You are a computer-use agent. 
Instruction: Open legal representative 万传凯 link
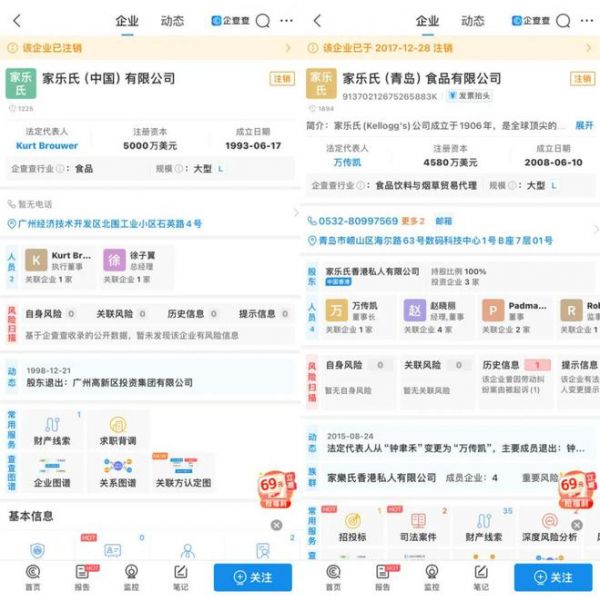tap(347, 163)
